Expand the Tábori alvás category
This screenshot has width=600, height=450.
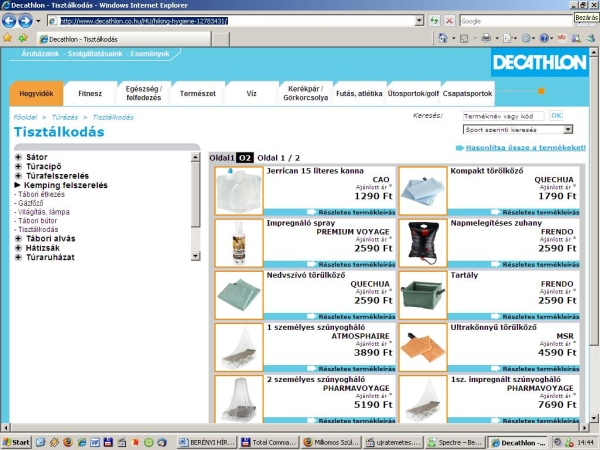click(18, 238)
